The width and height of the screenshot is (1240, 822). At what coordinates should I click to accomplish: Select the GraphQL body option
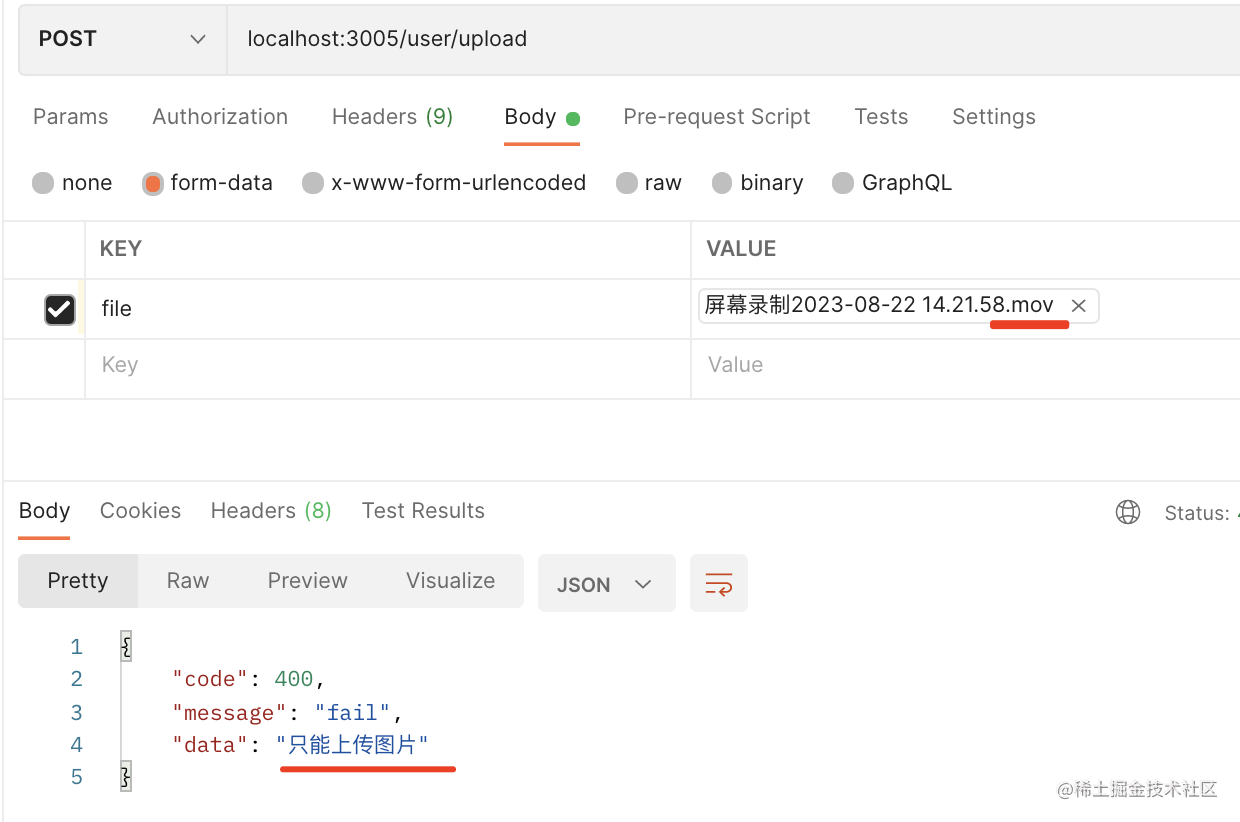click(x=843, y=183)
